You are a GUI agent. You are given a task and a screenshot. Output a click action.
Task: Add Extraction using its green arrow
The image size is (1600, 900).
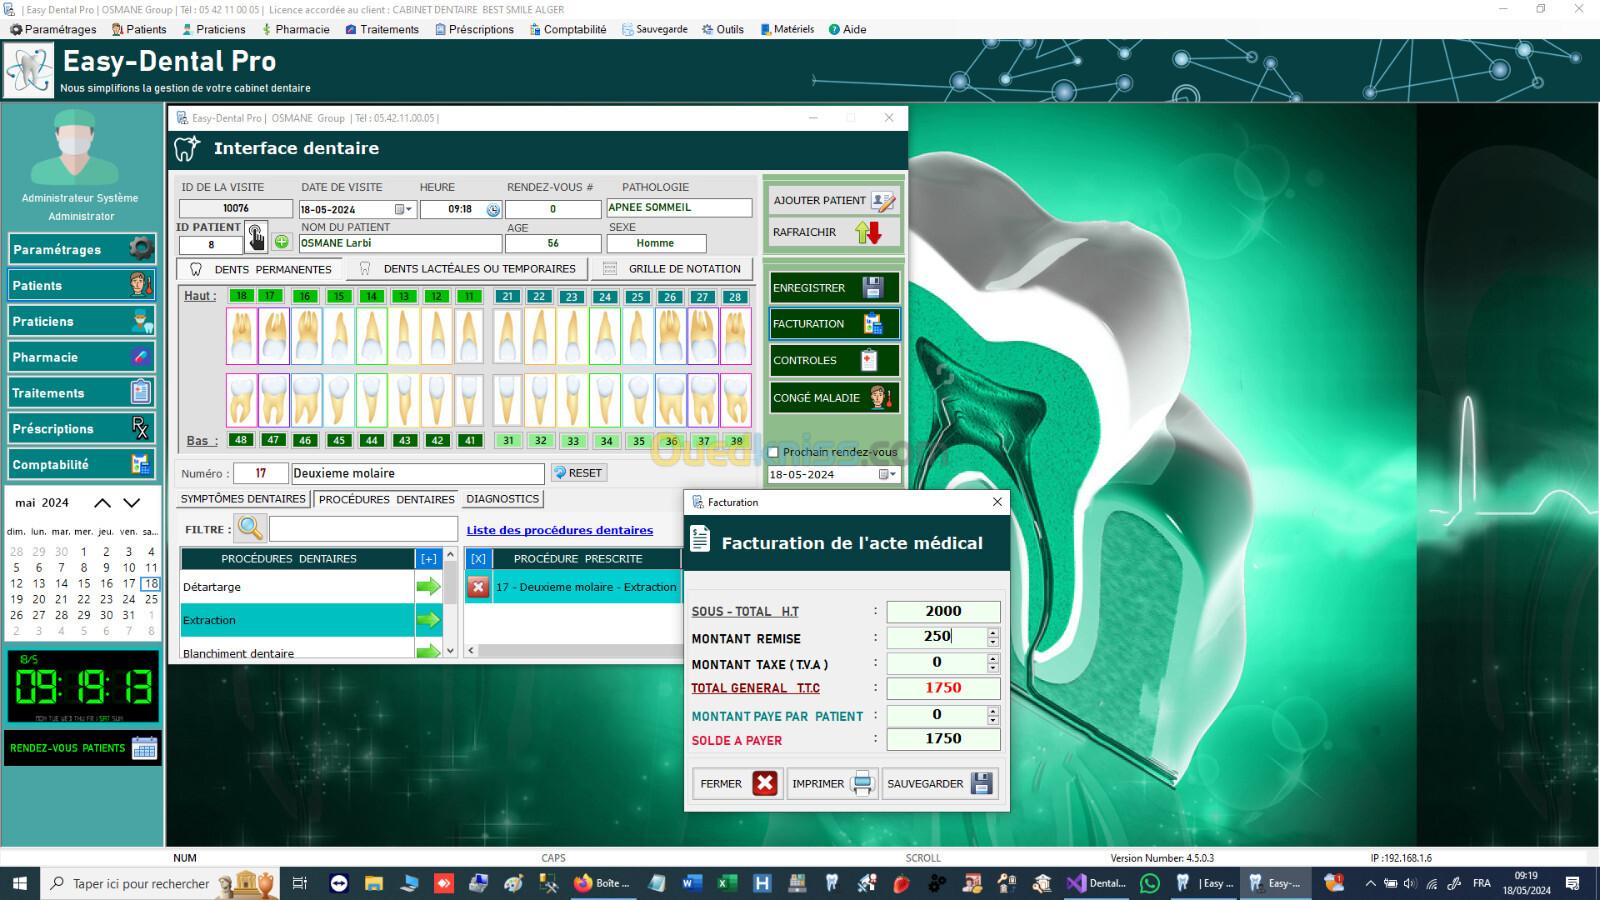pos(428,620)
